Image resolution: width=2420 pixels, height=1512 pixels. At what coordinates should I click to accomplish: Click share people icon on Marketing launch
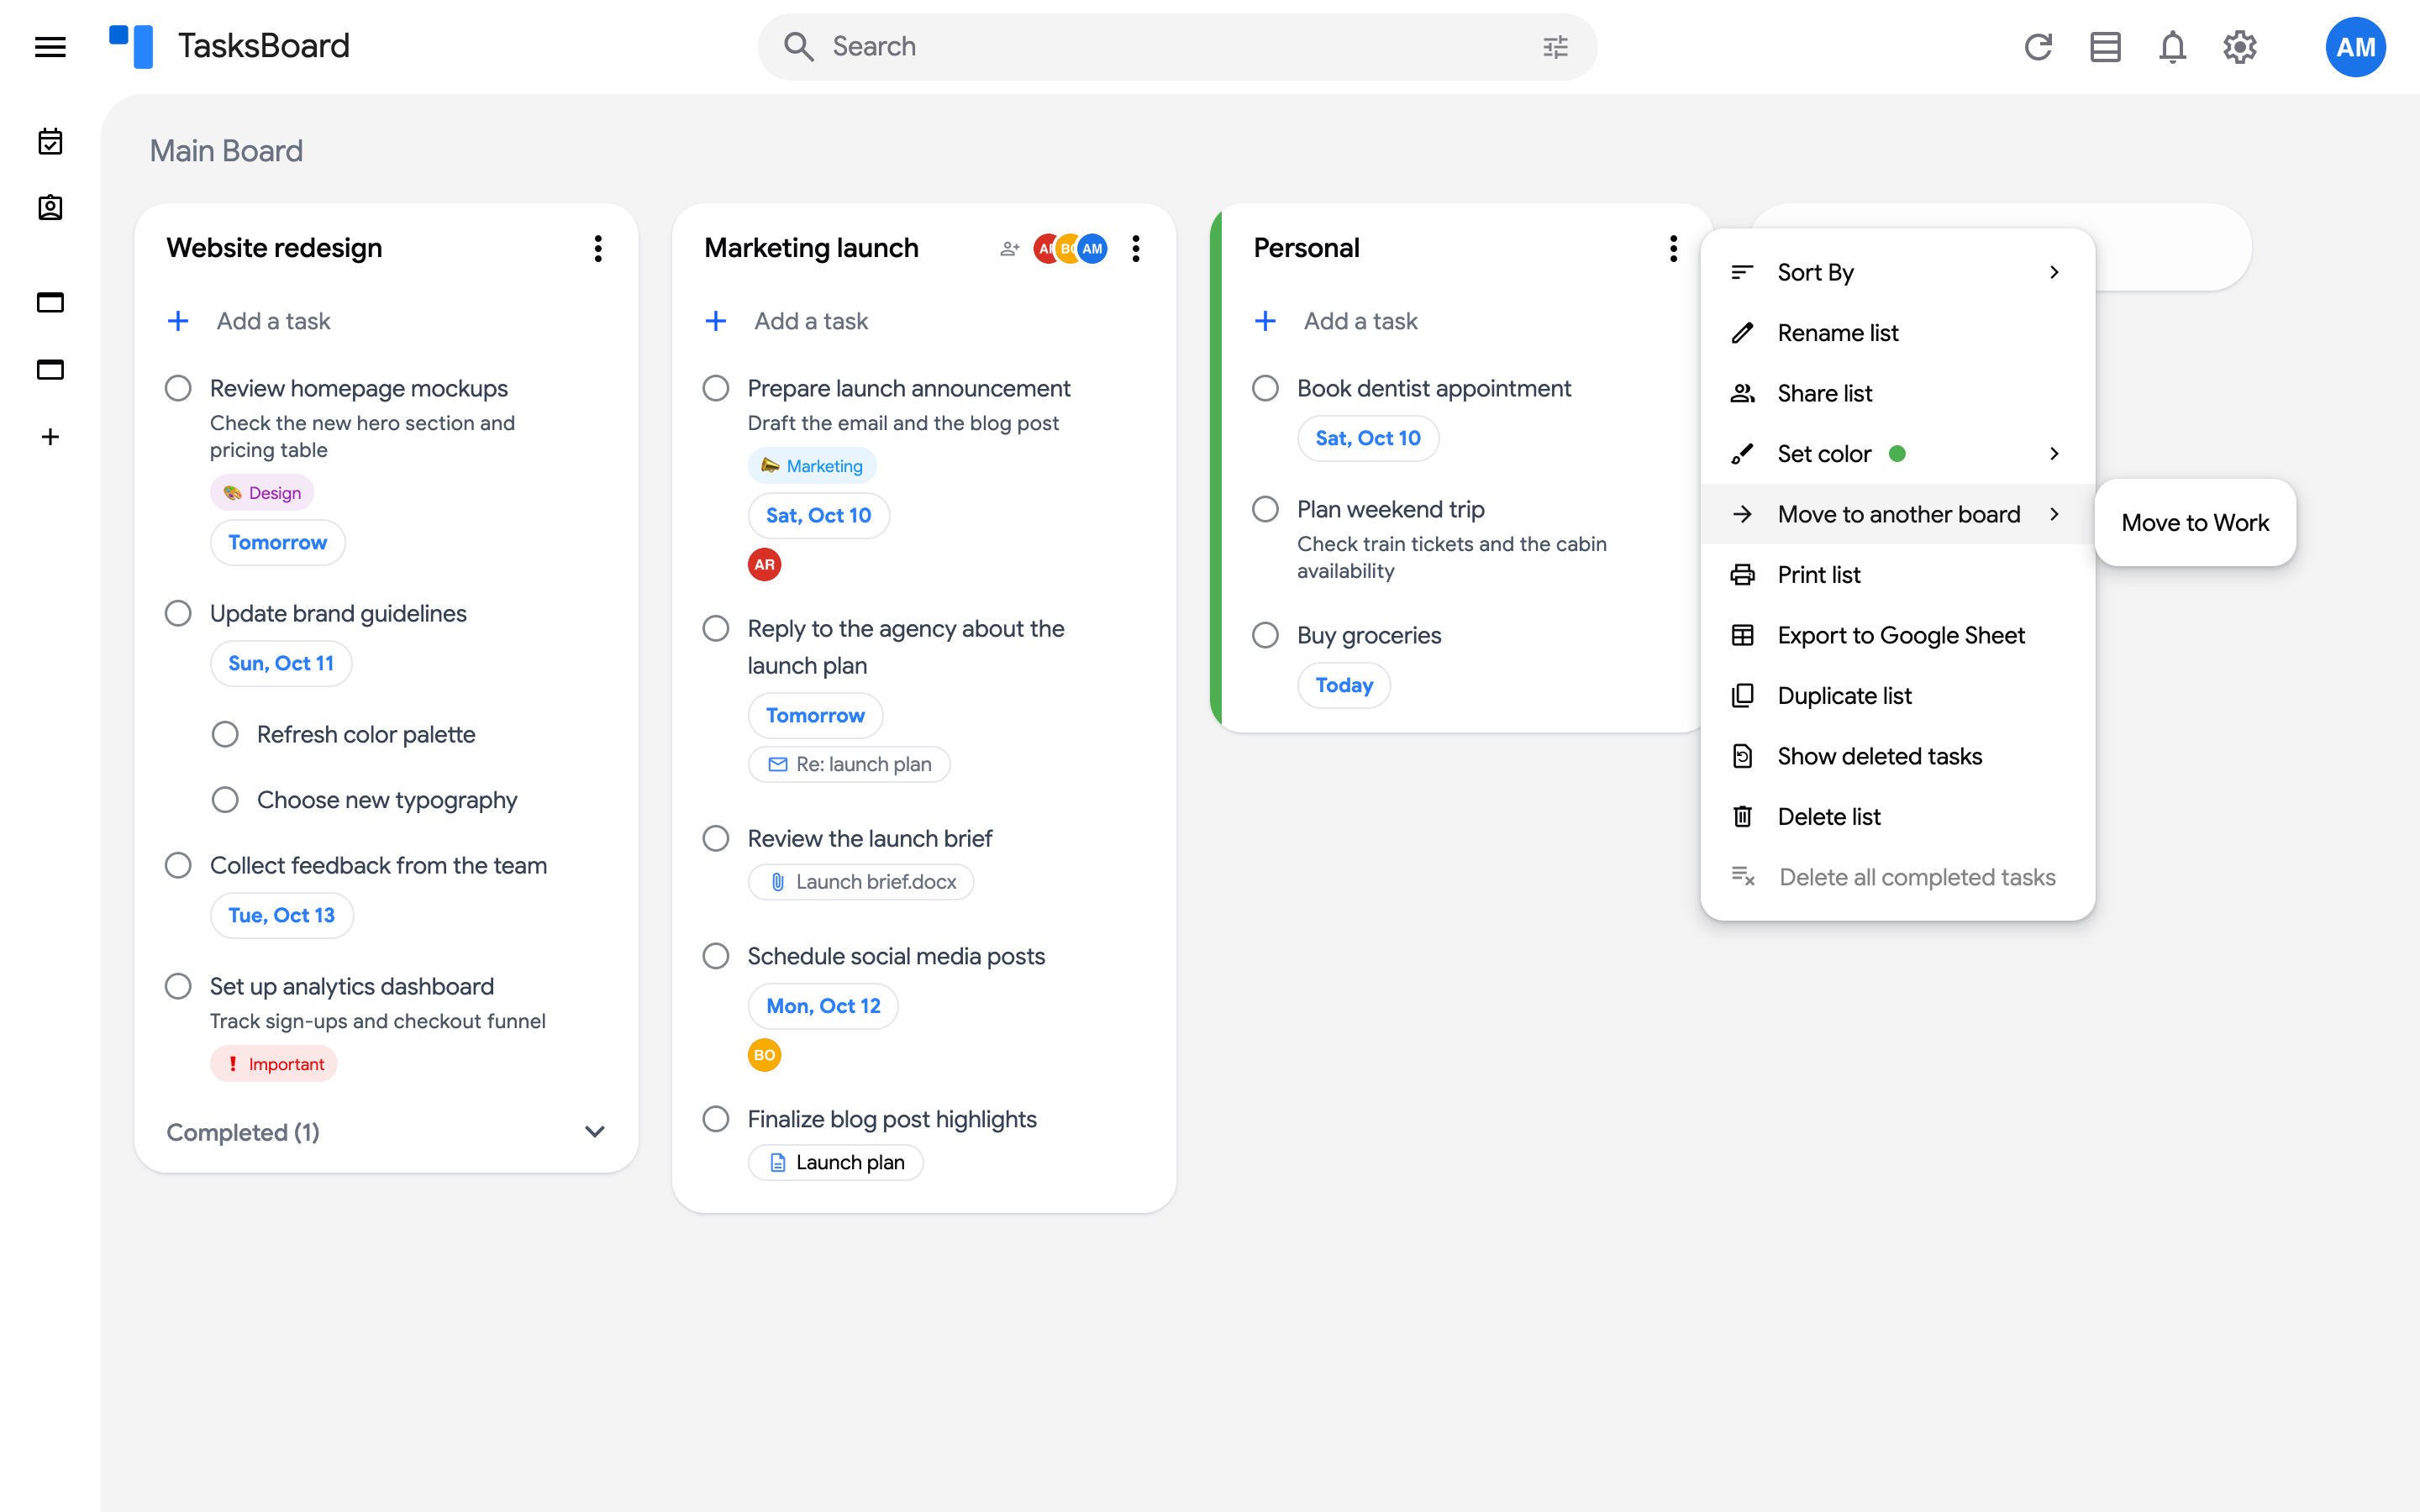1009,248
